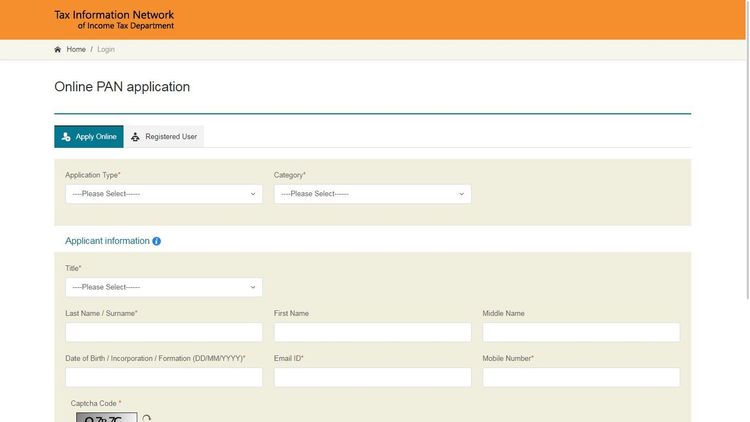
Task: Click into the First Name field
Action: click(372, 332)
